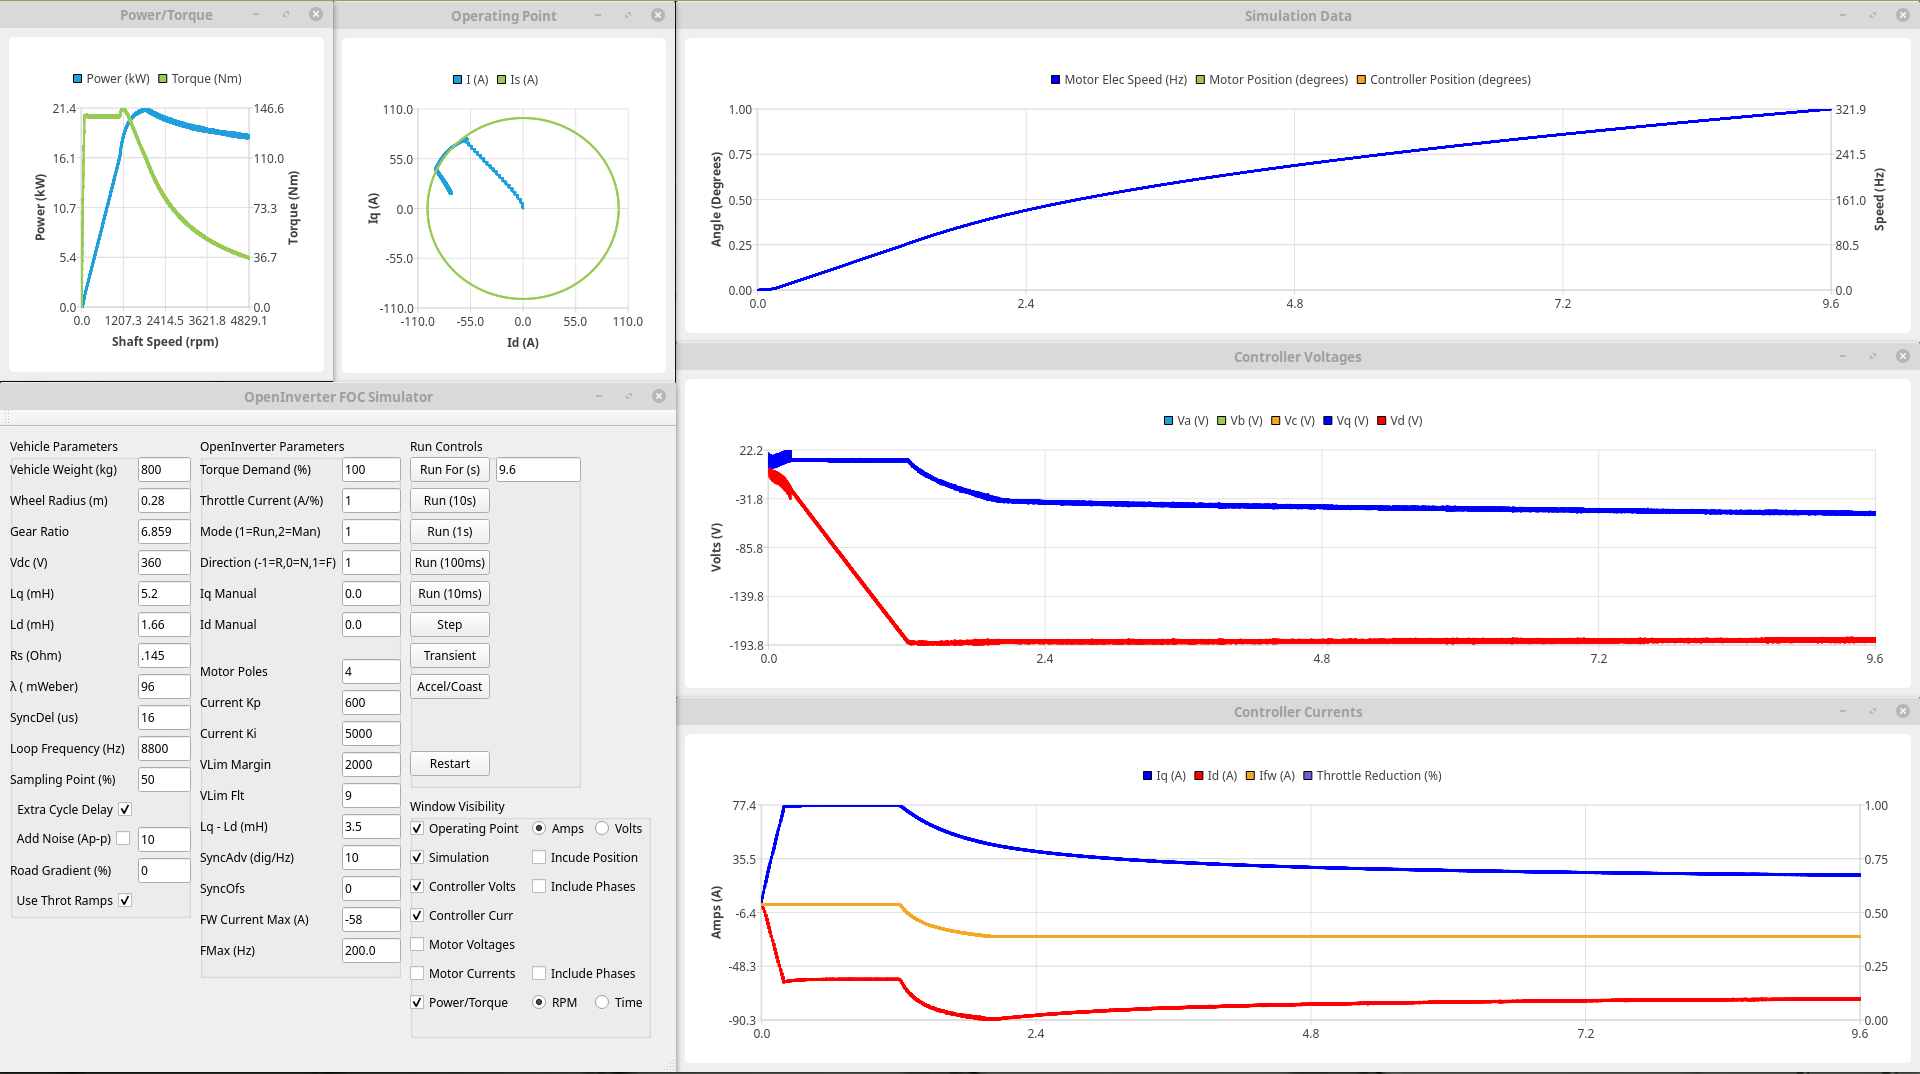Image resolution: width=1920 pixels, height=1074 pixels.
Task: Click the Vd (V) legend marker
Action: (1382, 421)
